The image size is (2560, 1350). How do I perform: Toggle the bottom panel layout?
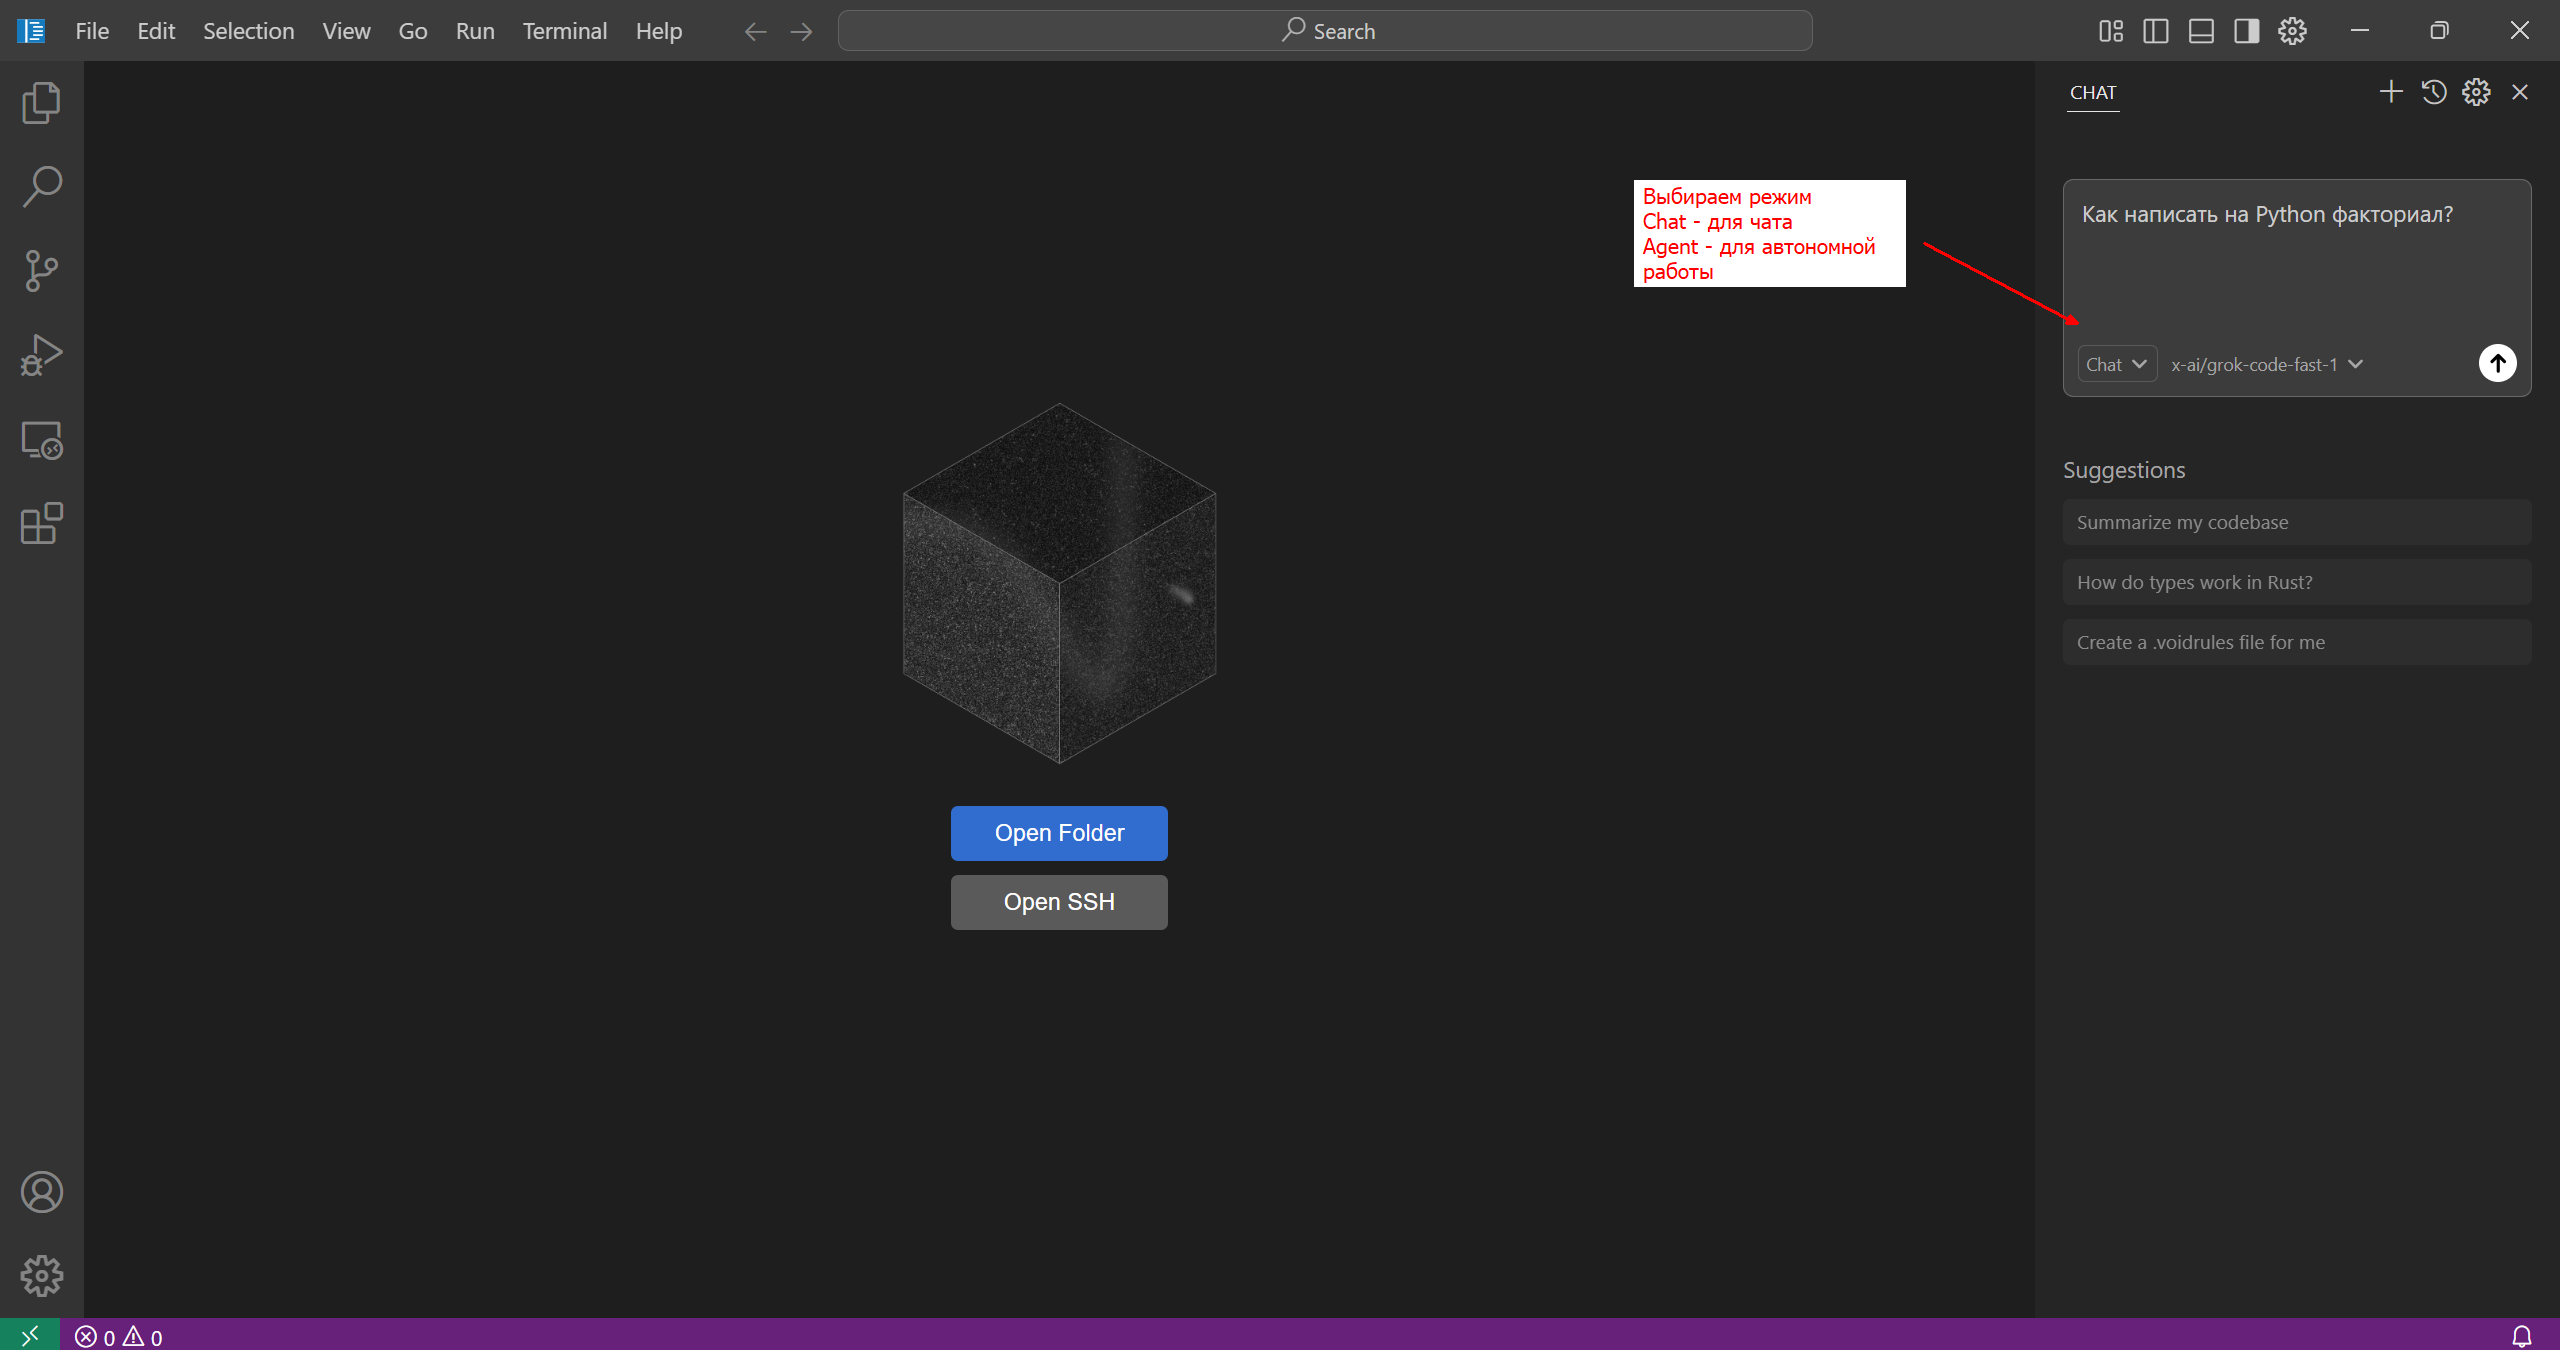pos(2201,31)
